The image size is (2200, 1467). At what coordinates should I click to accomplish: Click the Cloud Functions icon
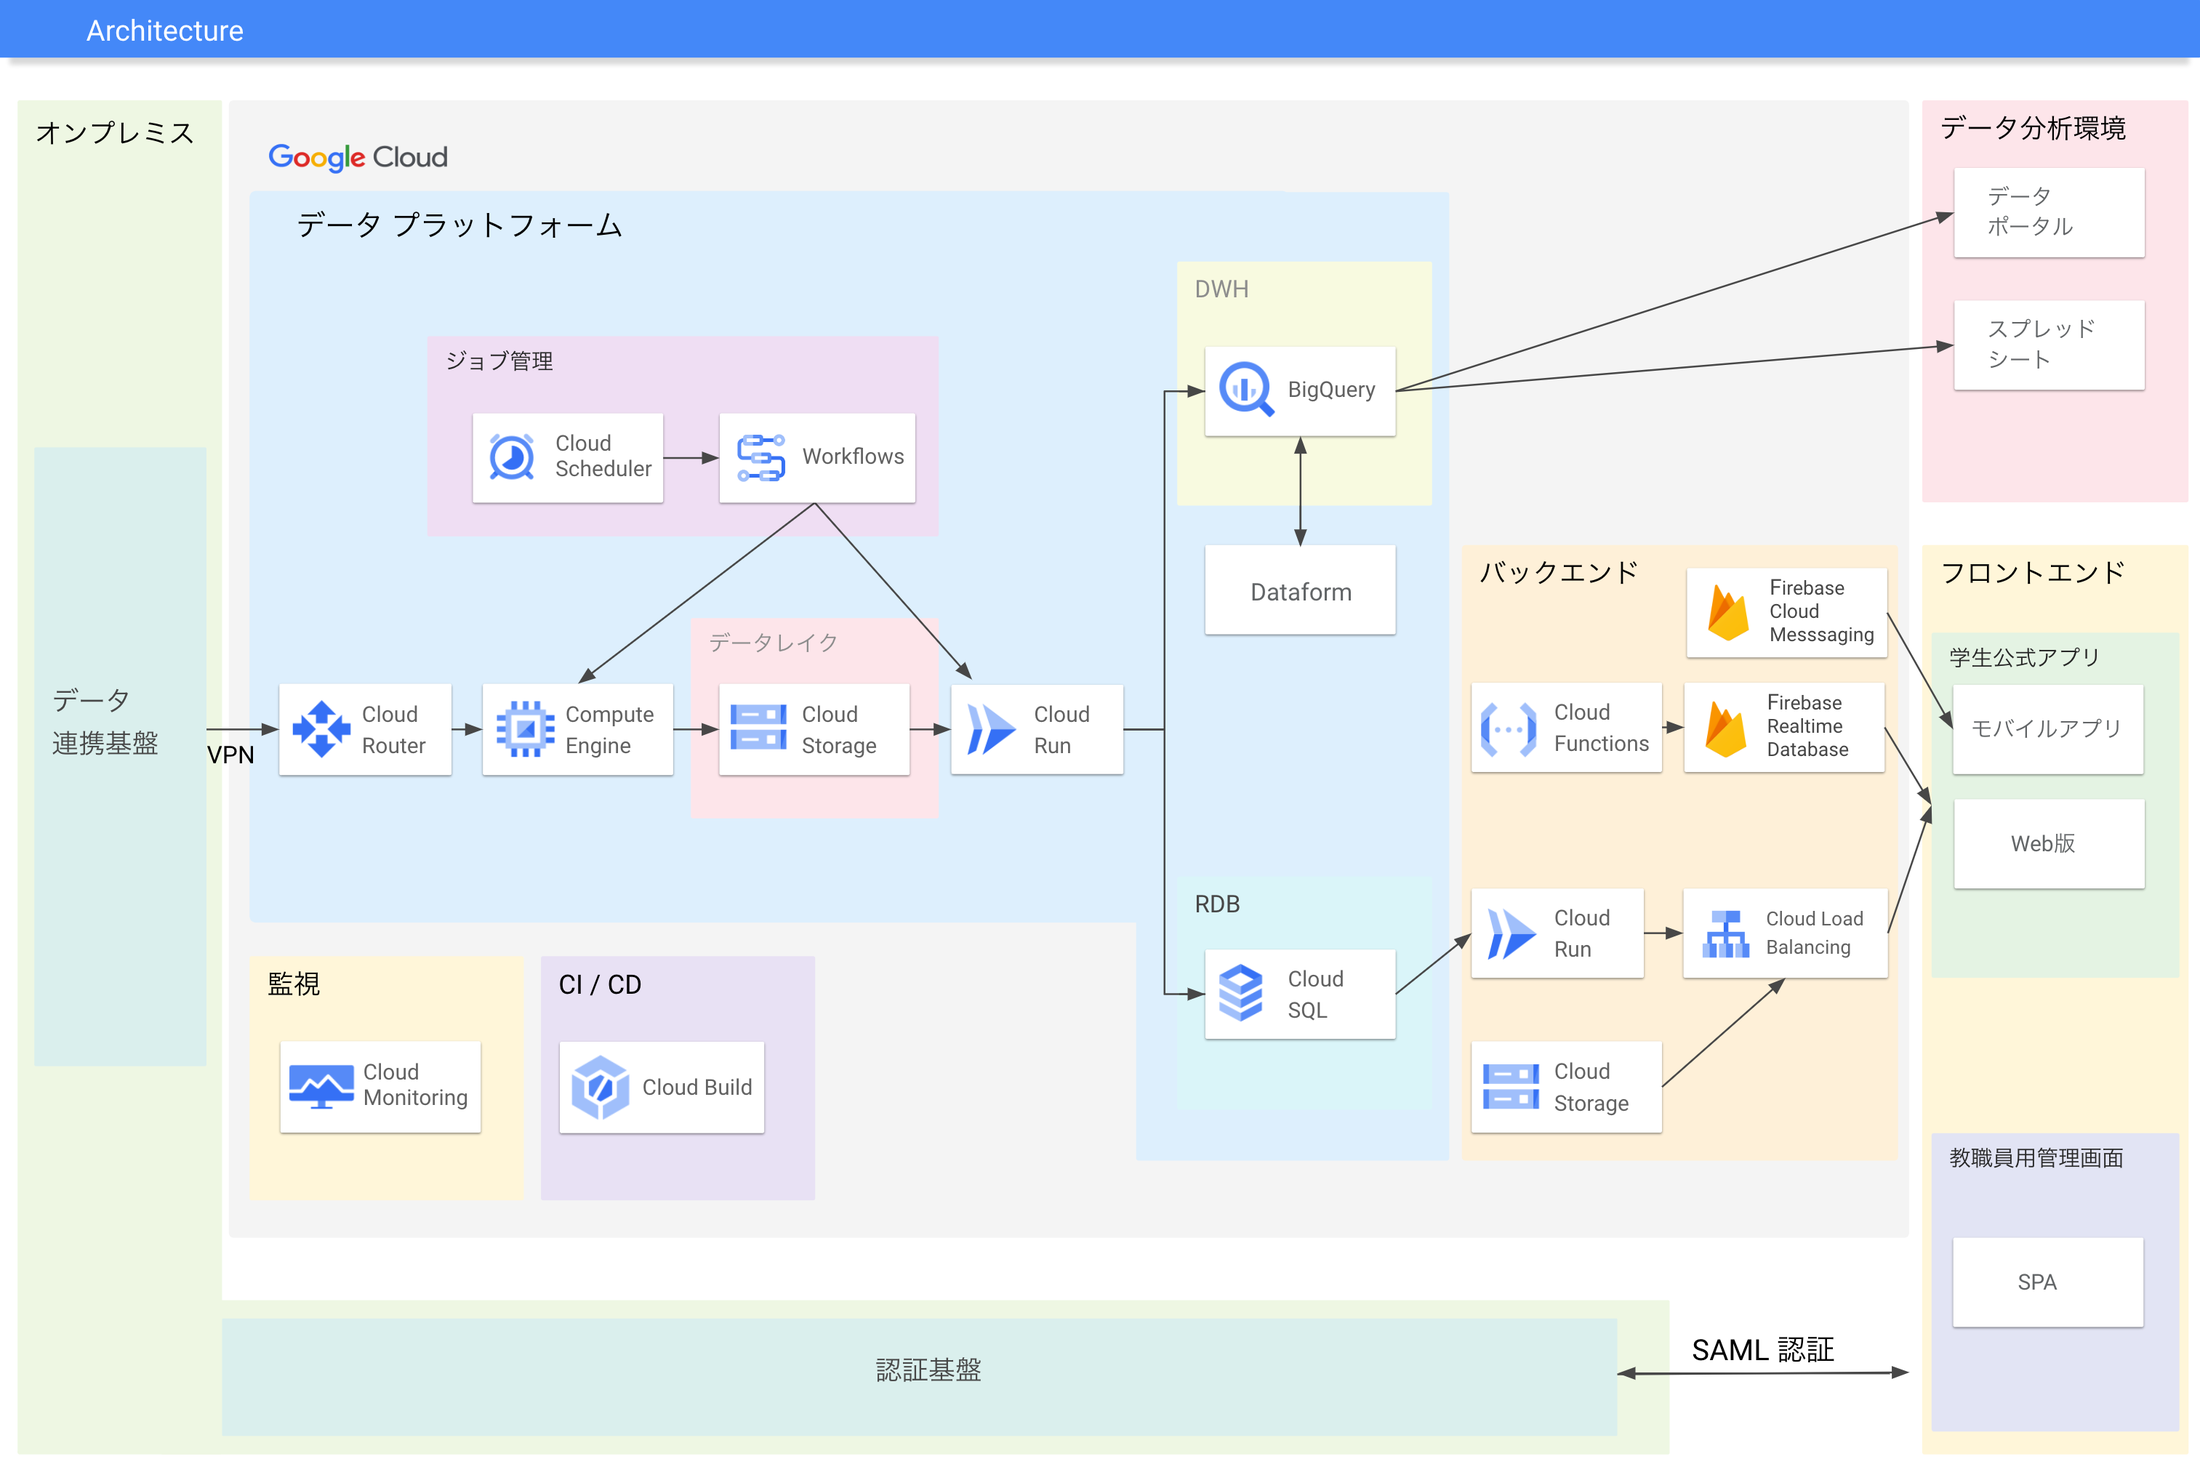pos(1508,728)
